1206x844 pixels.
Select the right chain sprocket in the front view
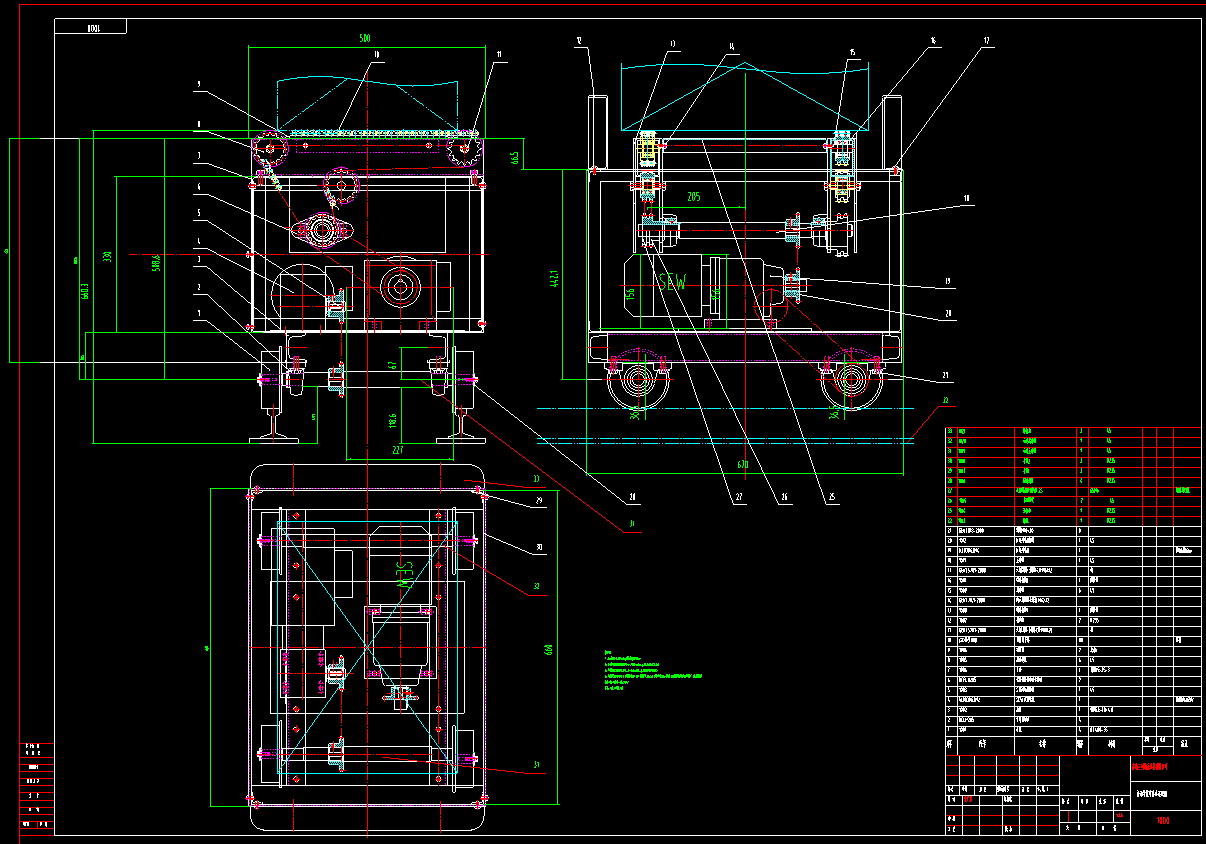tap(465, 151)
